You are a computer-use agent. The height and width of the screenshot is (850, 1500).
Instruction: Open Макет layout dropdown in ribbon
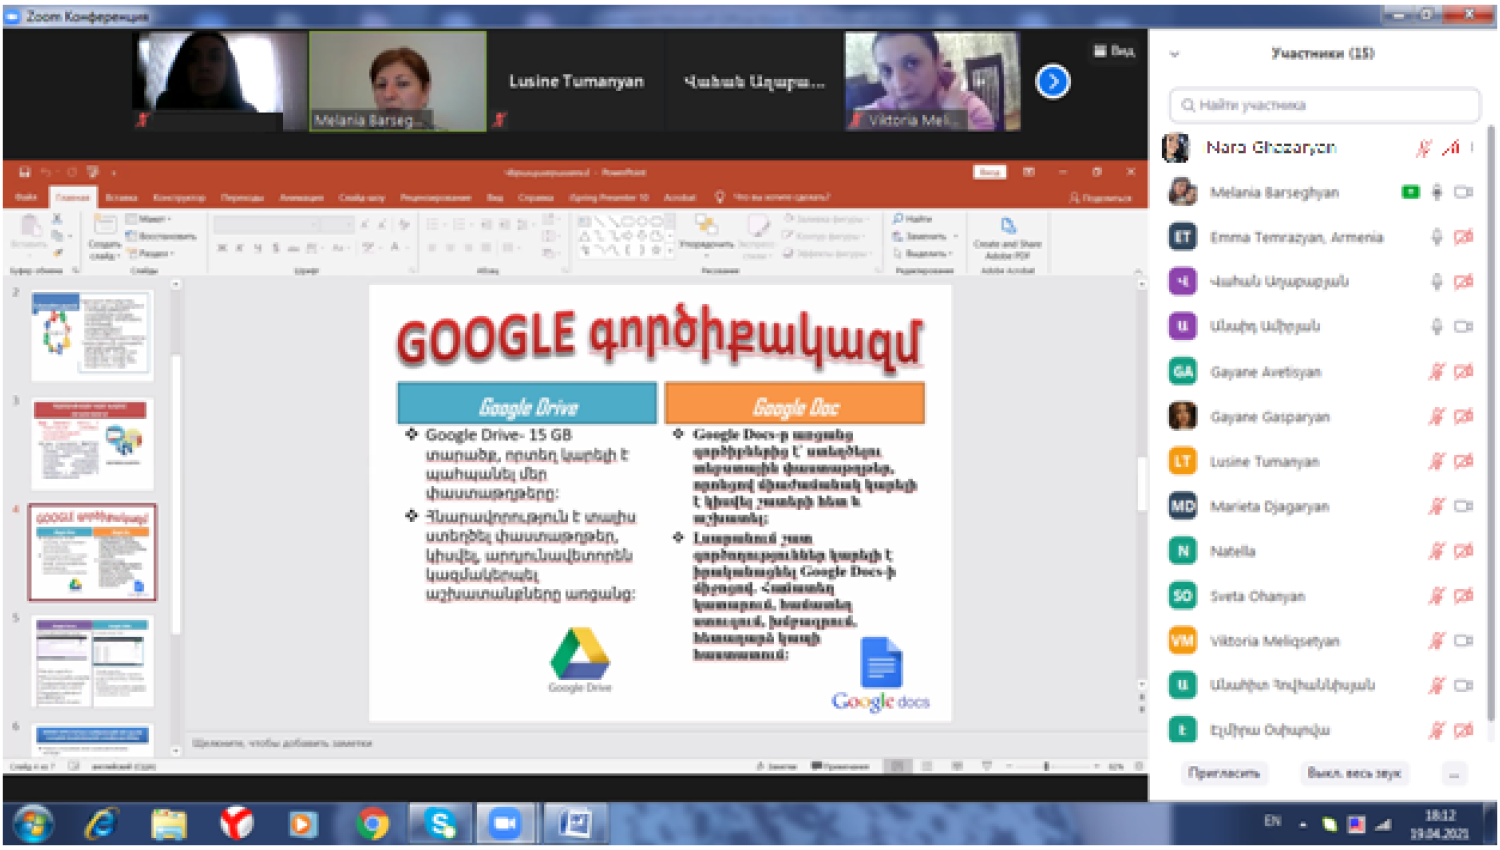point(148,219)
